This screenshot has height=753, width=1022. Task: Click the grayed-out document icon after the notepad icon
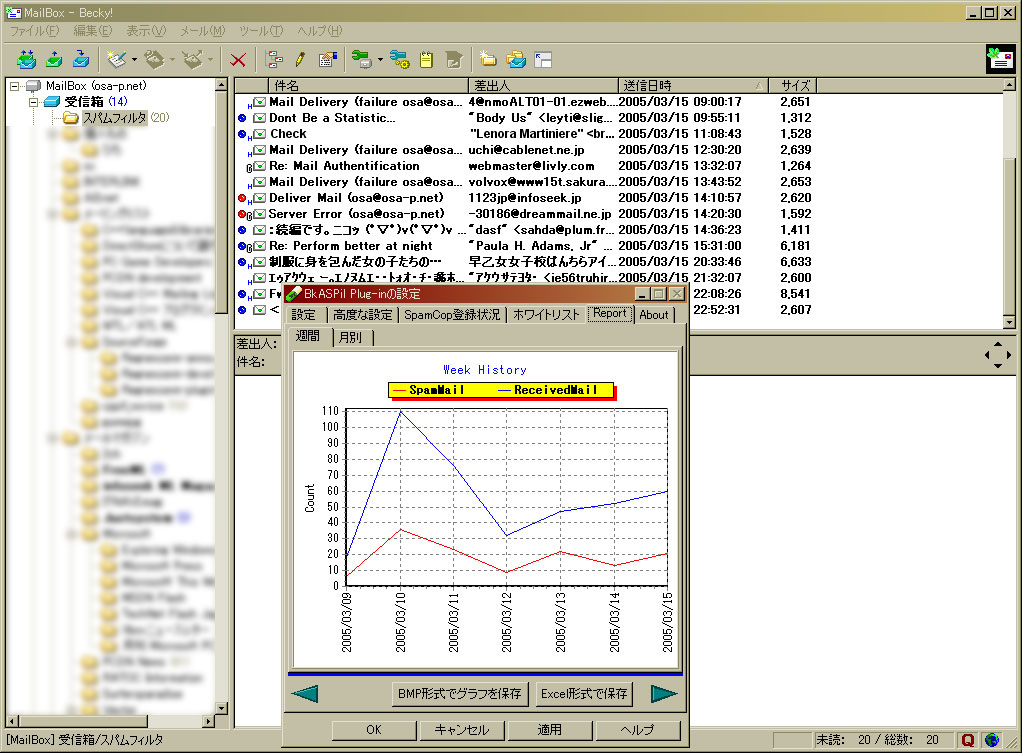pyautogui.click(x=454, y=60)
